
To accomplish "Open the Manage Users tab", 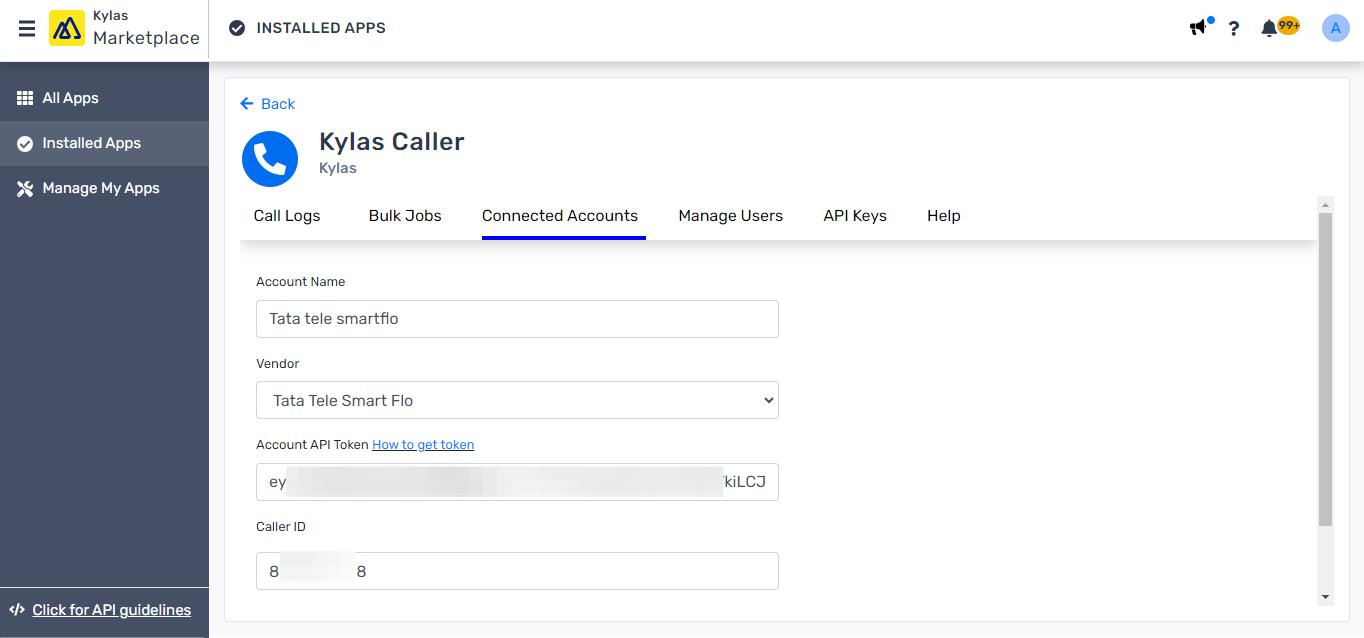I will pyautogui.click(x=731, y=216).
